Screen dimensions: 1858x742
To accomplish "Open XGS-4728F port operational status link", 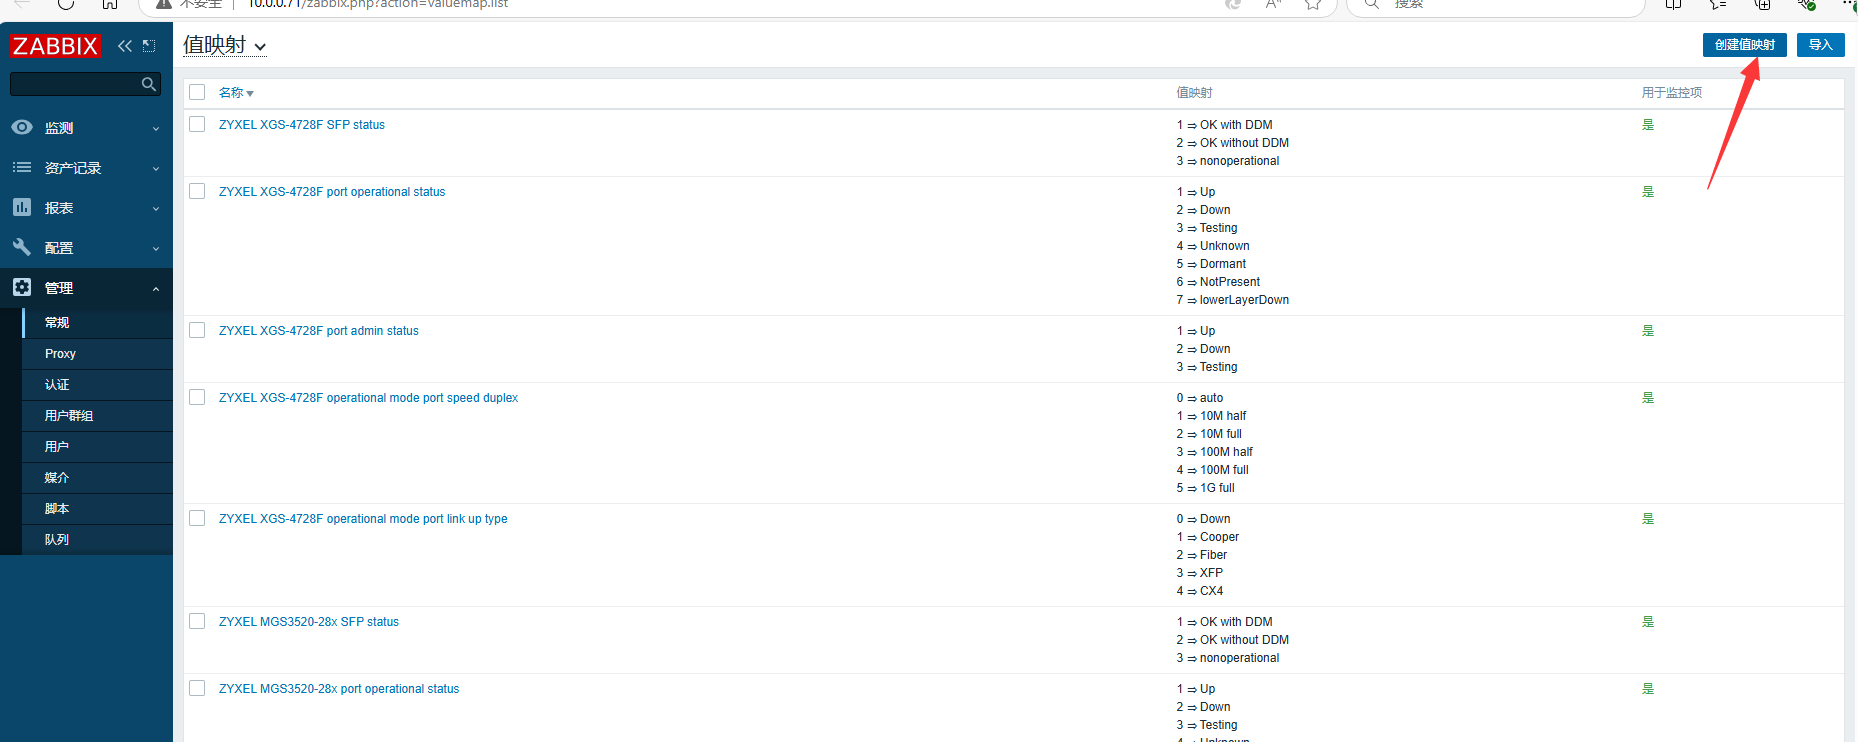I will (x=332, y=192).
